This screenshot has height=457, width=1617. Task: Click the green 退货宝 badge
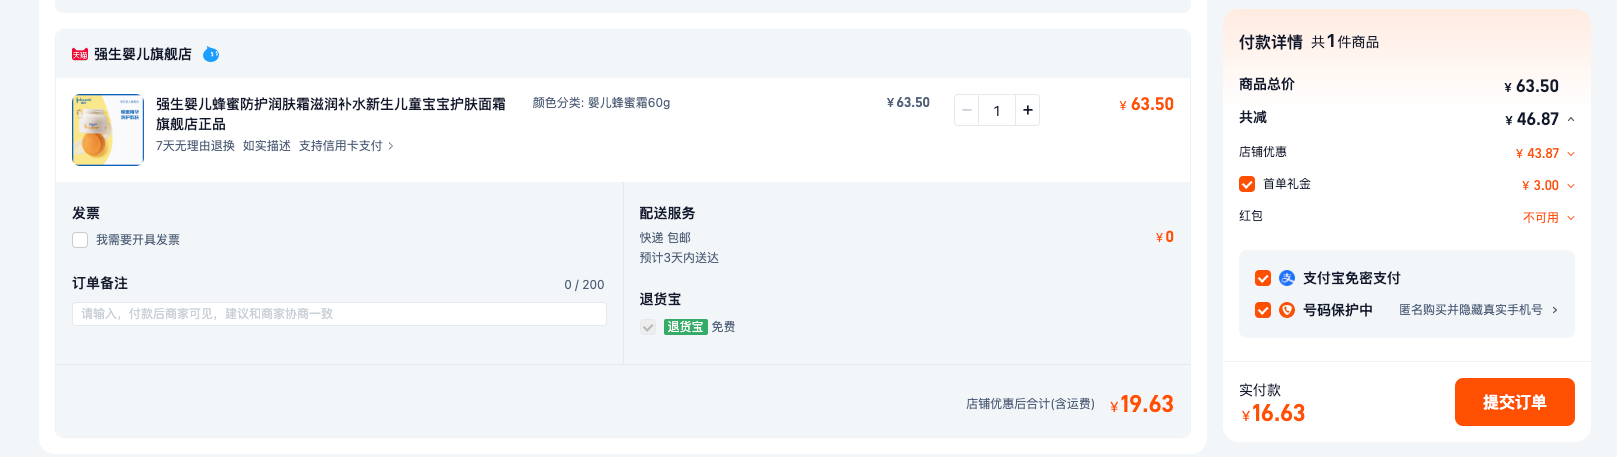pyautogui.click(x=686, y=327)
